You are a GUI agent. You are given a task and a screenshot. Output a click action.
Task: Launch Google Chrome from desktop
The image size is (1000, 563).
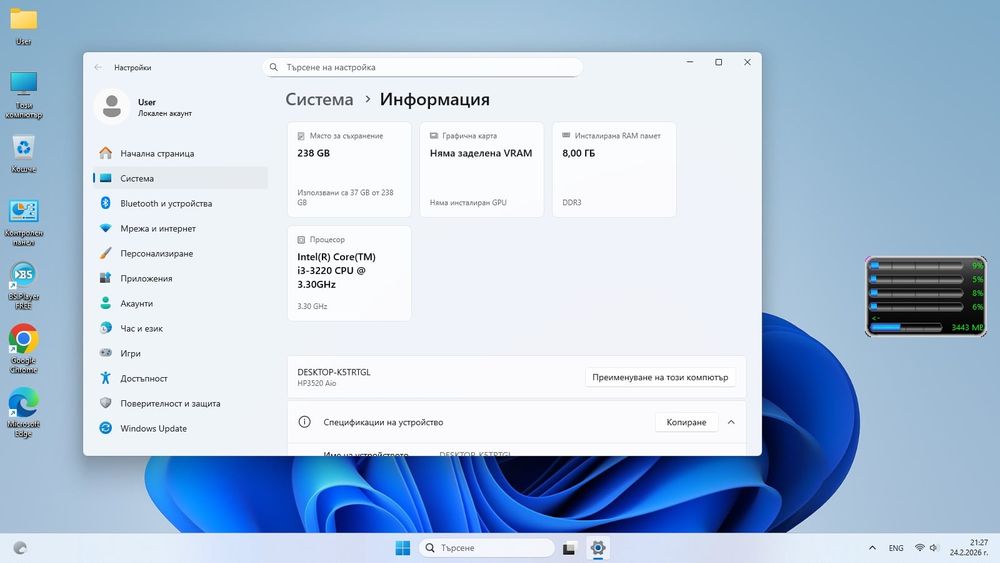pos(24,349)
